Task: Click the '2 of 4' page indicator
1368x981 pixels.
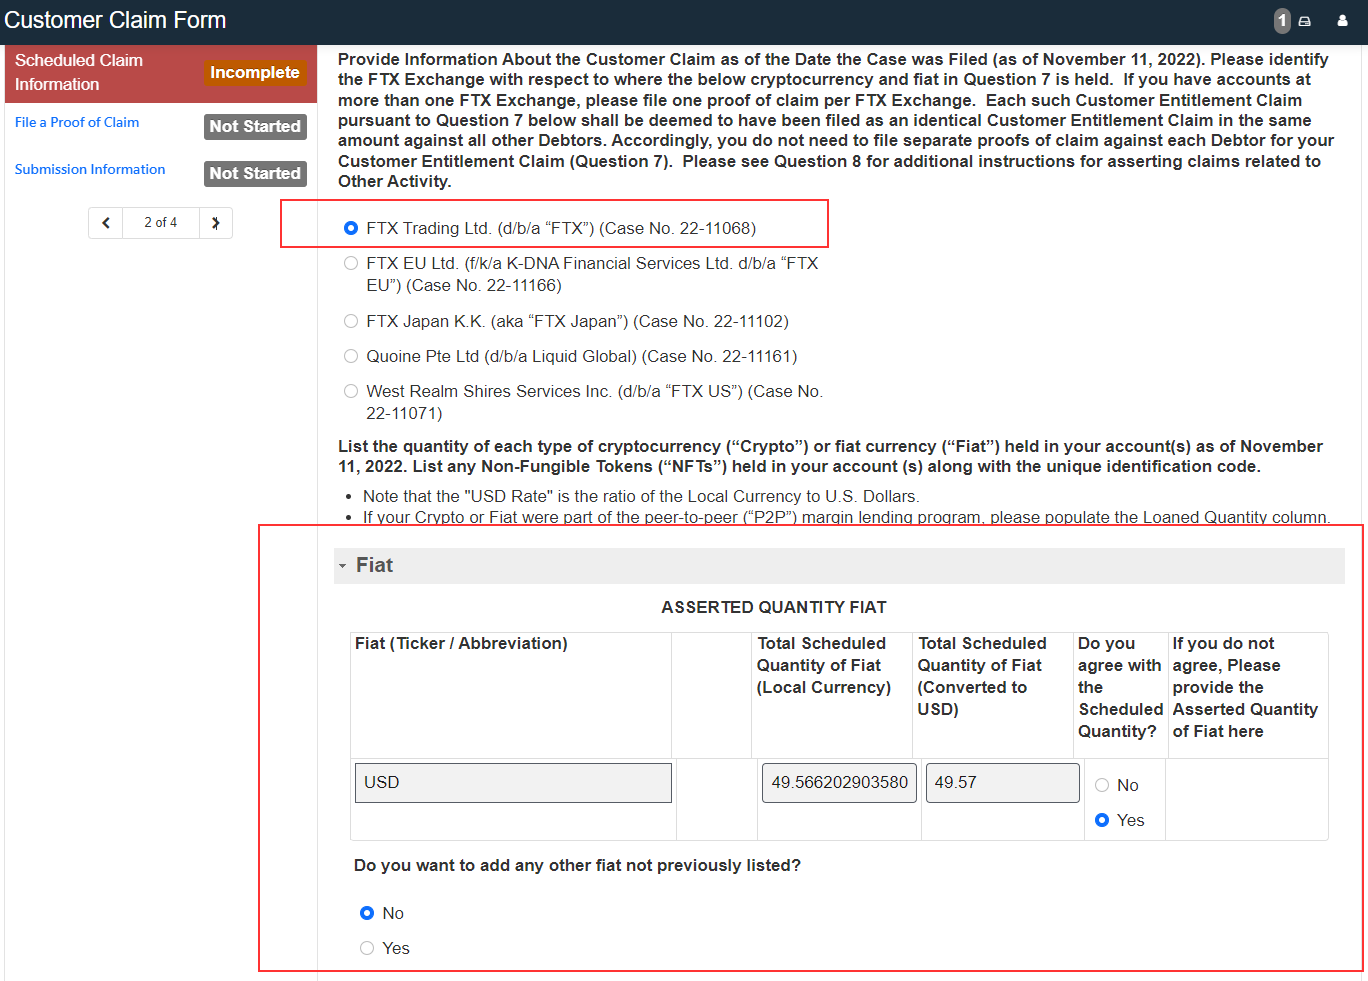Action: point(161,223)
